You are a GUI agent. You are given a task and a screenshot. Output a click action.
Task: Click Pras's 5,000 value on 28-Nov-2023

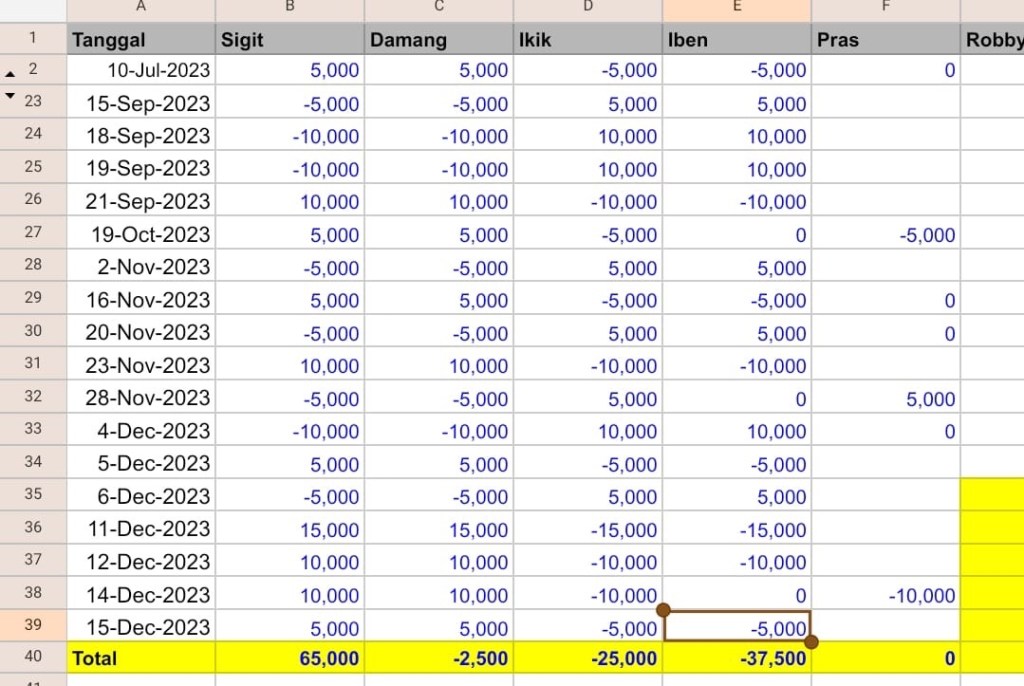(x=886, y=399)
